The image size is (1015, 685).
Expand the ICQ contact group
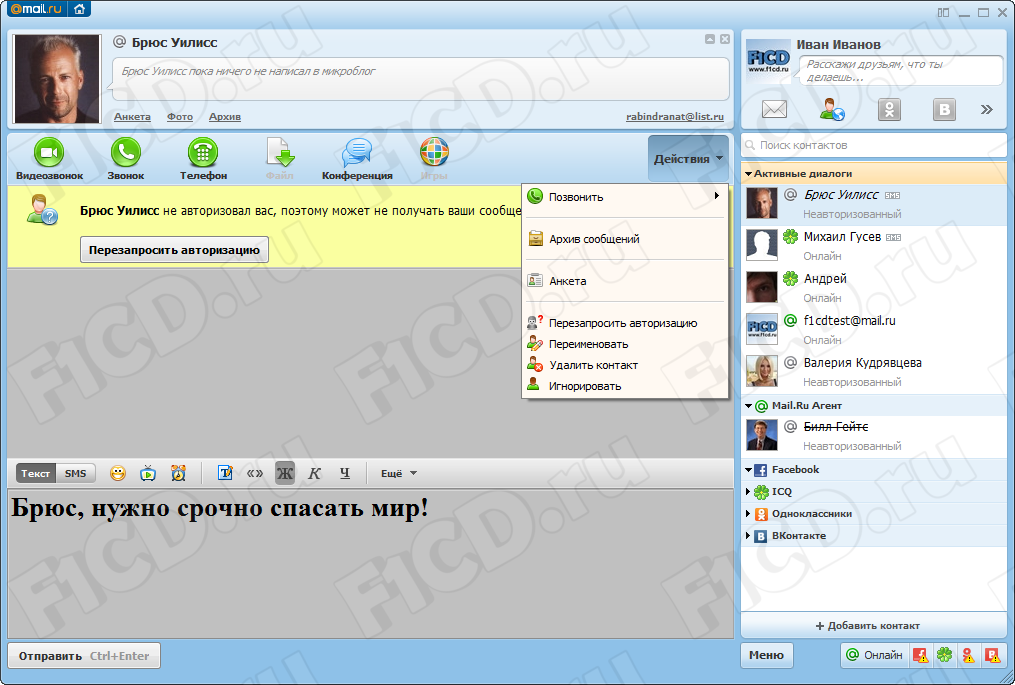[748, 492]
